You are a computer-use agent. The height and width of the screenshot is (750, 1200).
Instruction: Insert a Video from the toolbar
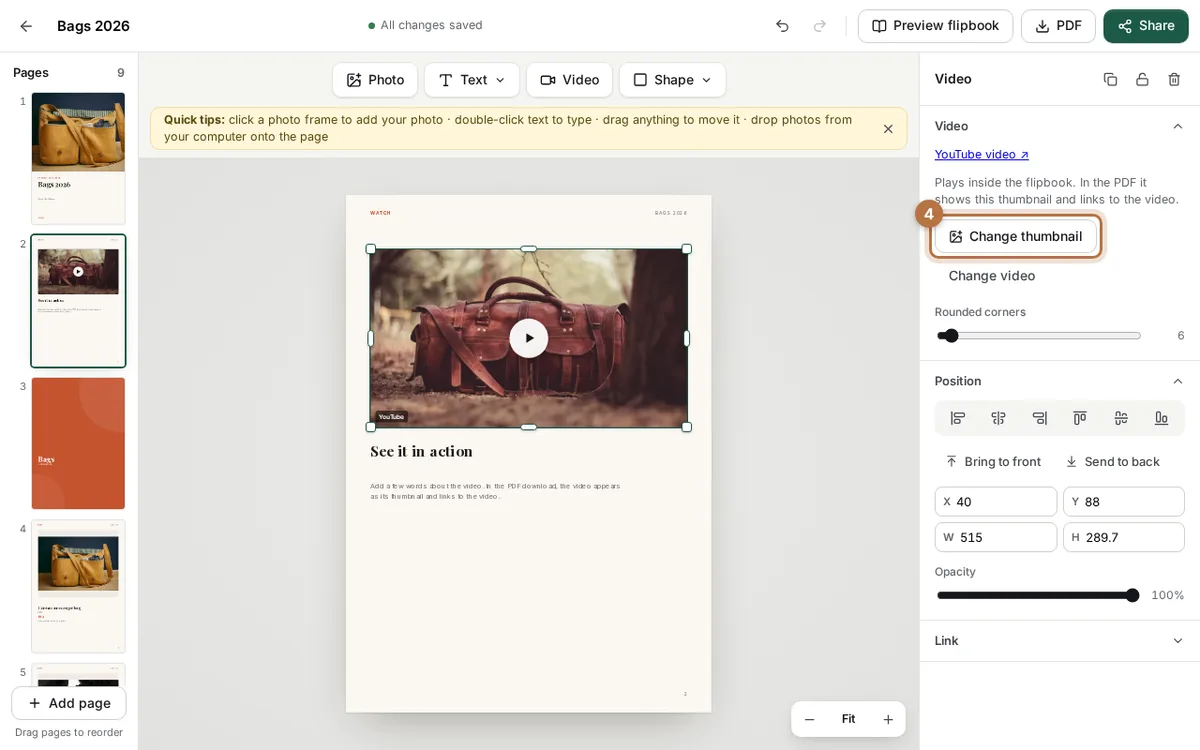pos(569,80)
